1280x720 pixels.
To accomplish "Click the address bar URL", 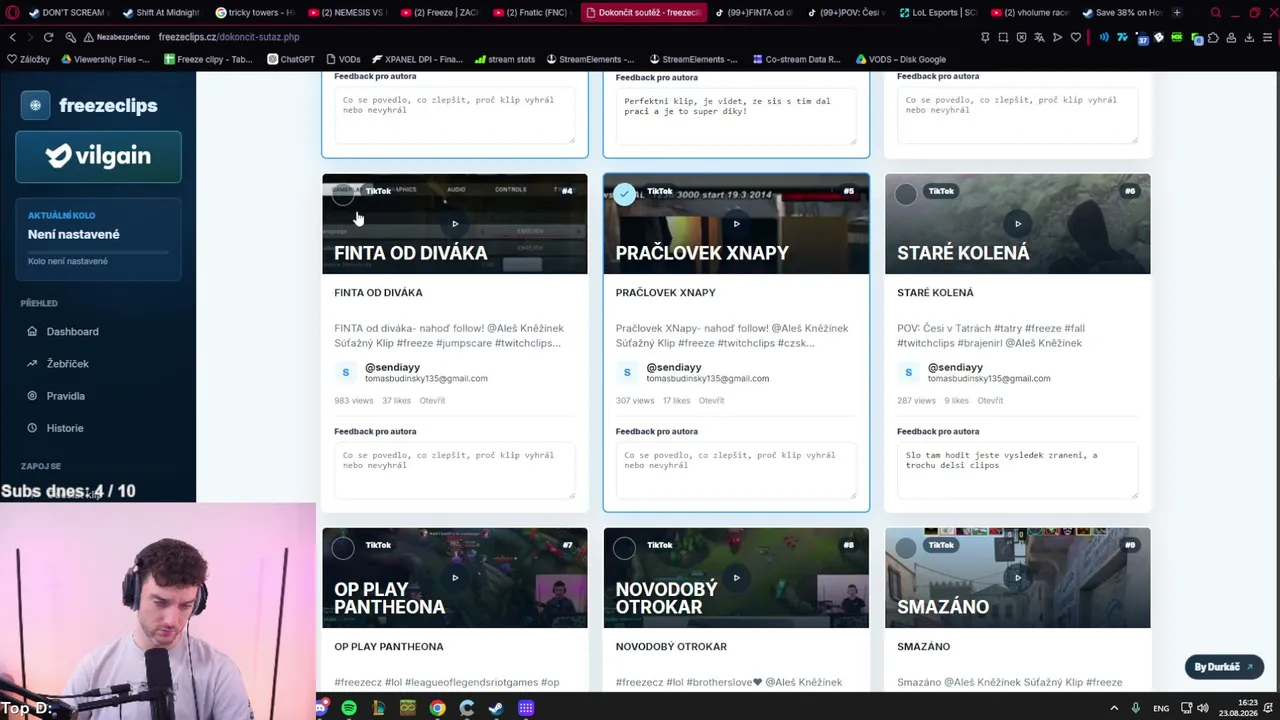I will click(x=229, y=37).
